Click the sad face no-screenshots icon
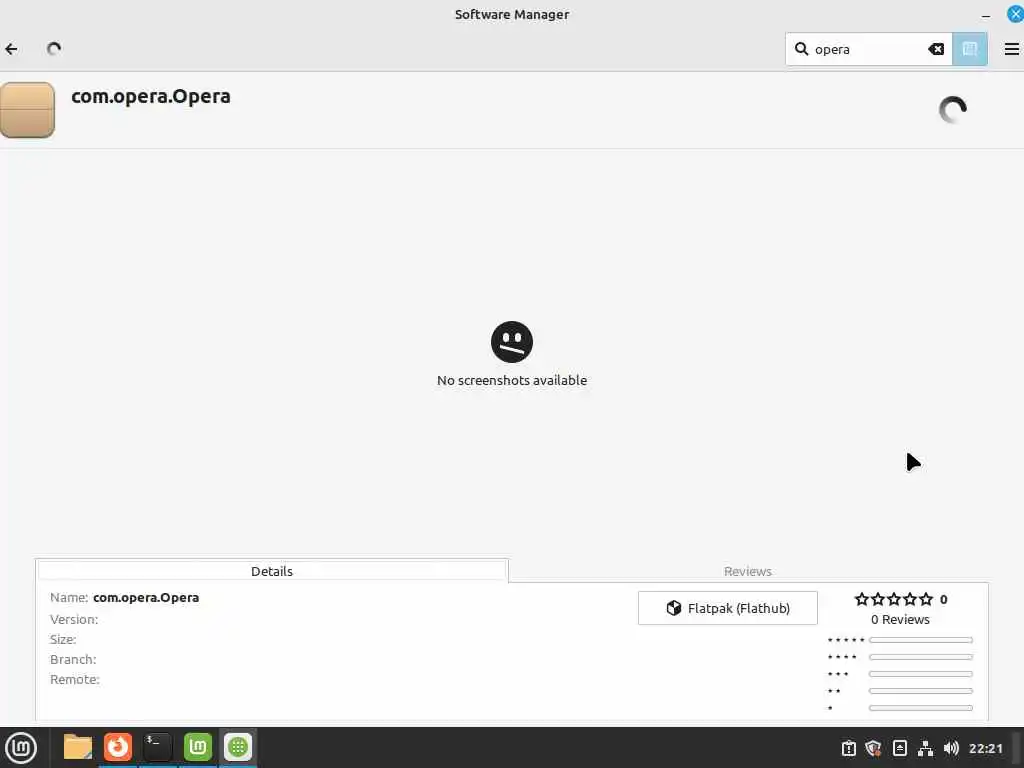Screen dimensions: 1024x768 [511, 342]
